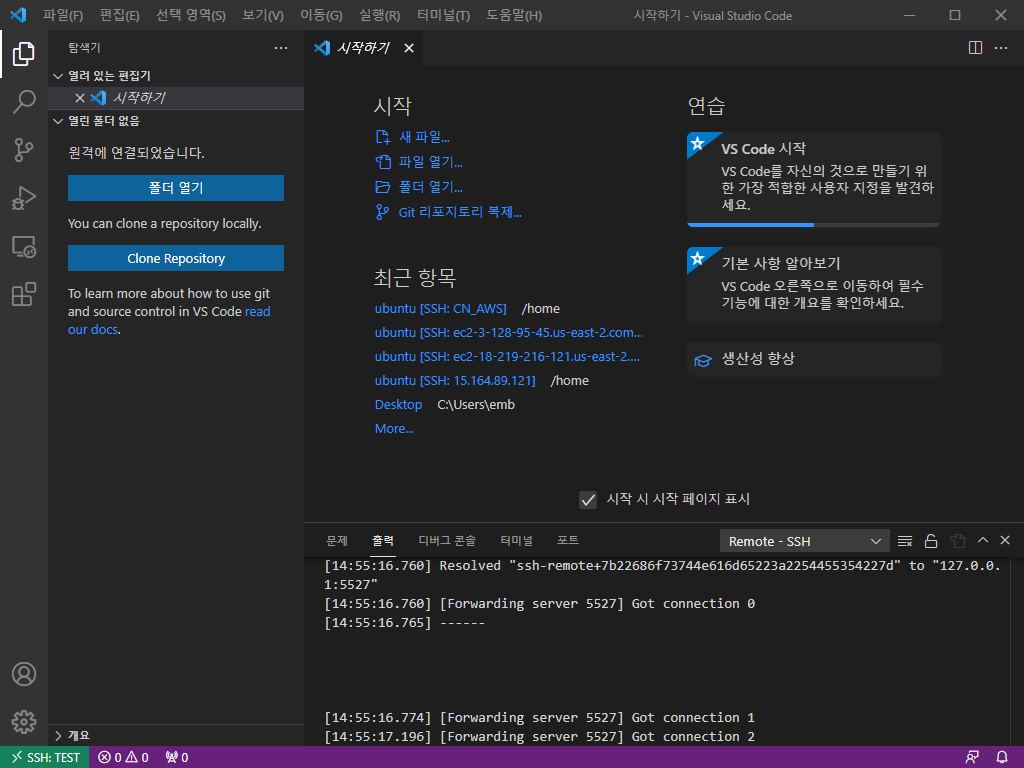This screenshot has width=1024, height=768.
Task: Open editor more actions ellipsis
Action: pyautogui.click(x=1000, y=48)
